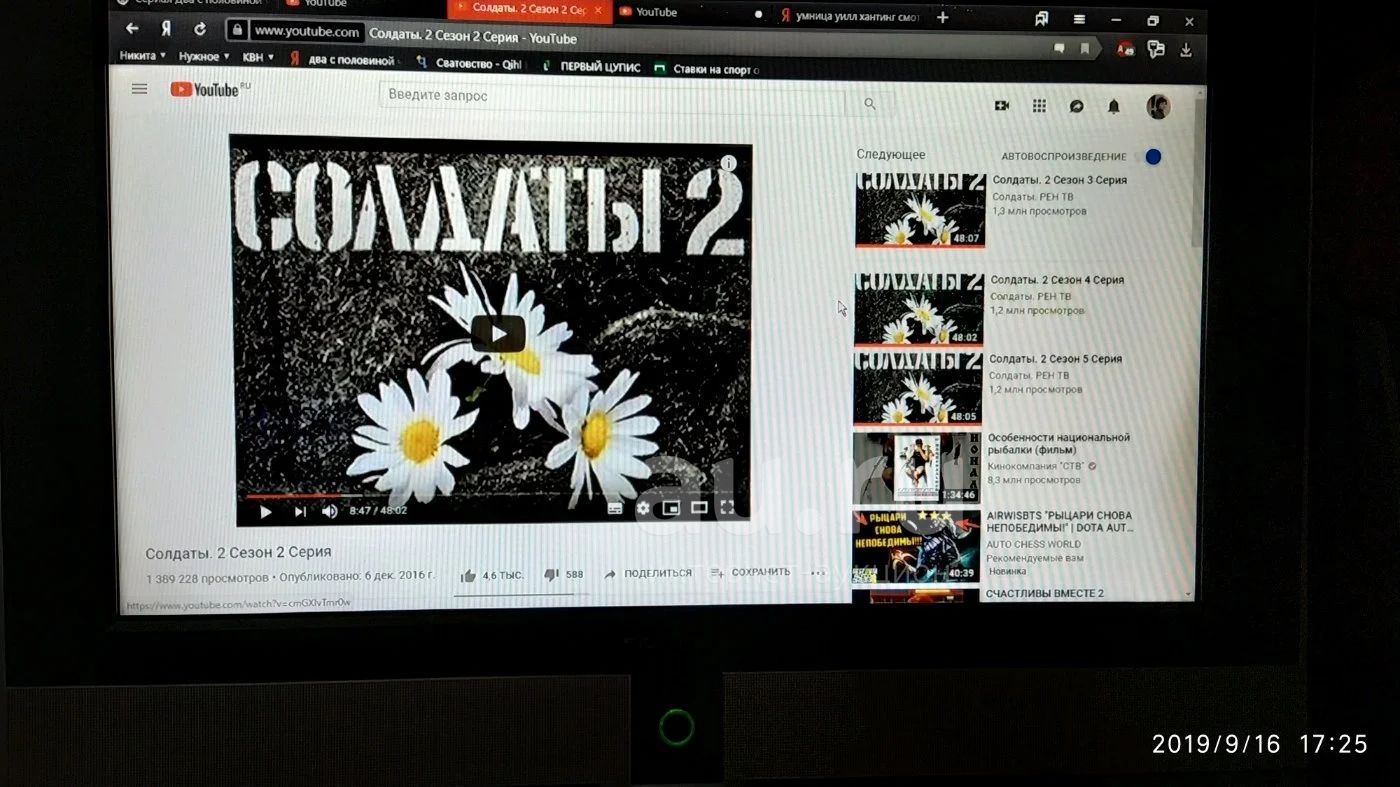
Task: Open the YouTube hamburger guide menu
Action: (x=139, y=89)
